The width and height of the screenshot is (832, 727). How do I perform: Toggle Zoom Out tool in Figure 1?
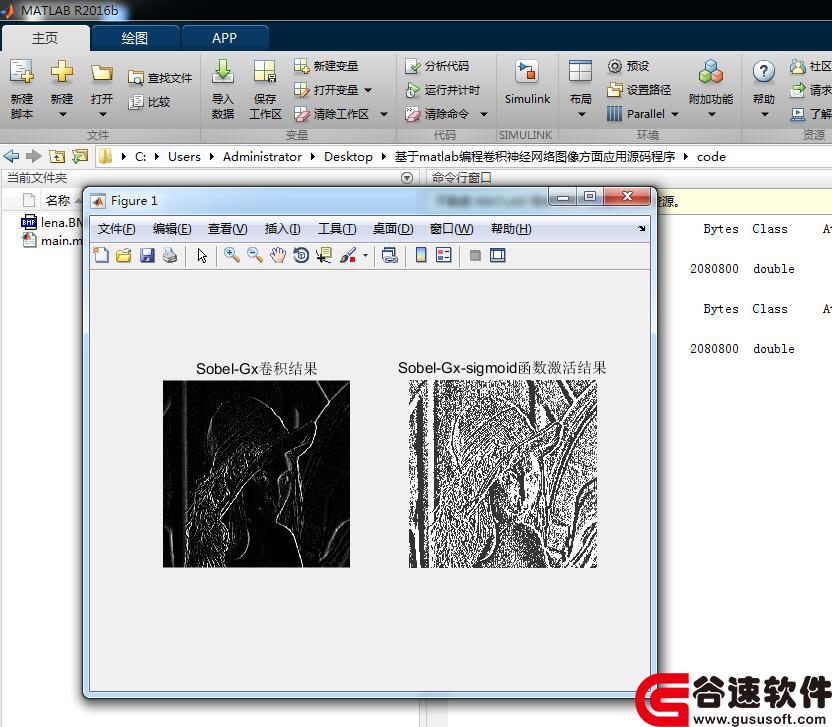(255, 255)
